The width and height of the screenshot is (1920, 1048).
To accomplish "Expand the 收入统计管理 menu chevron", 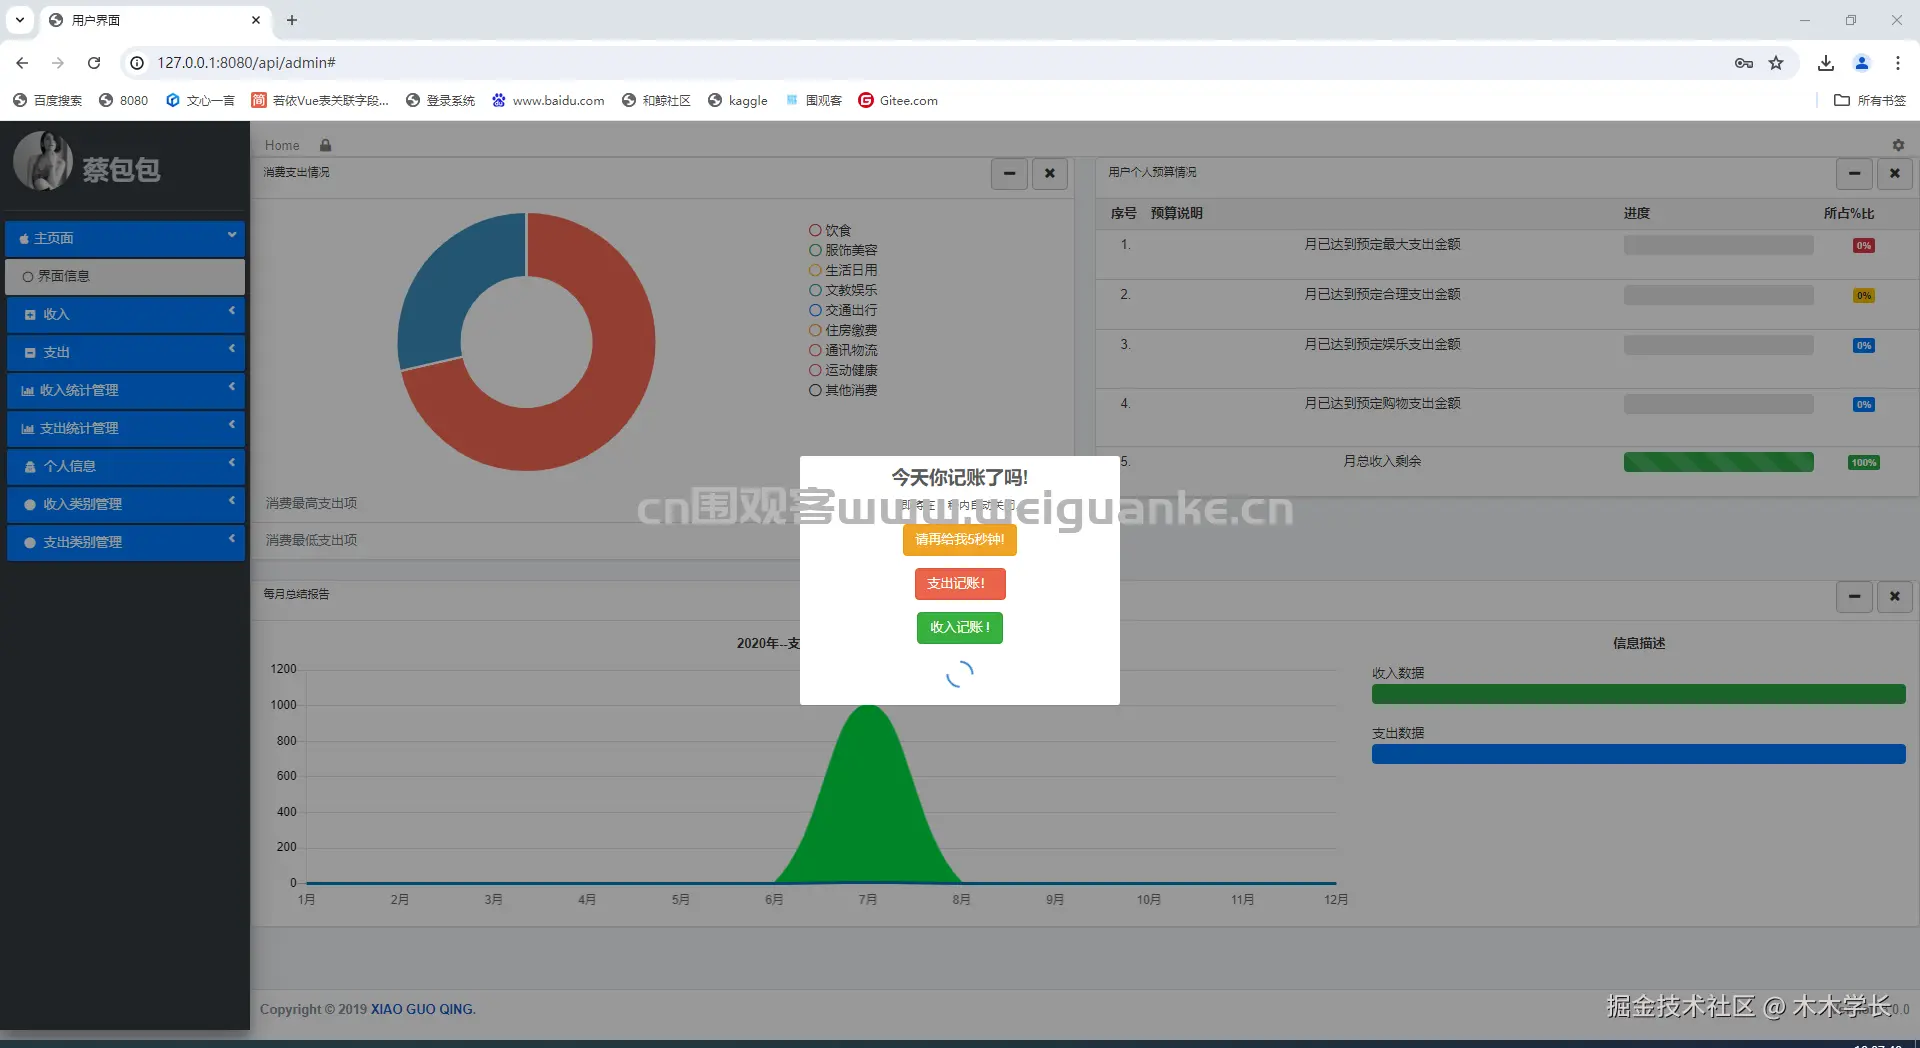I will pos(231,387).
